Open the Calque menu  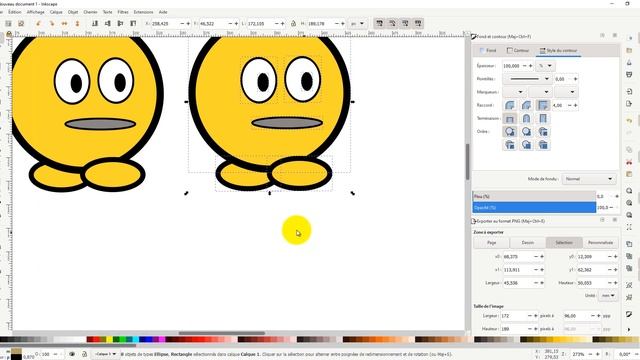coord(56,12)
